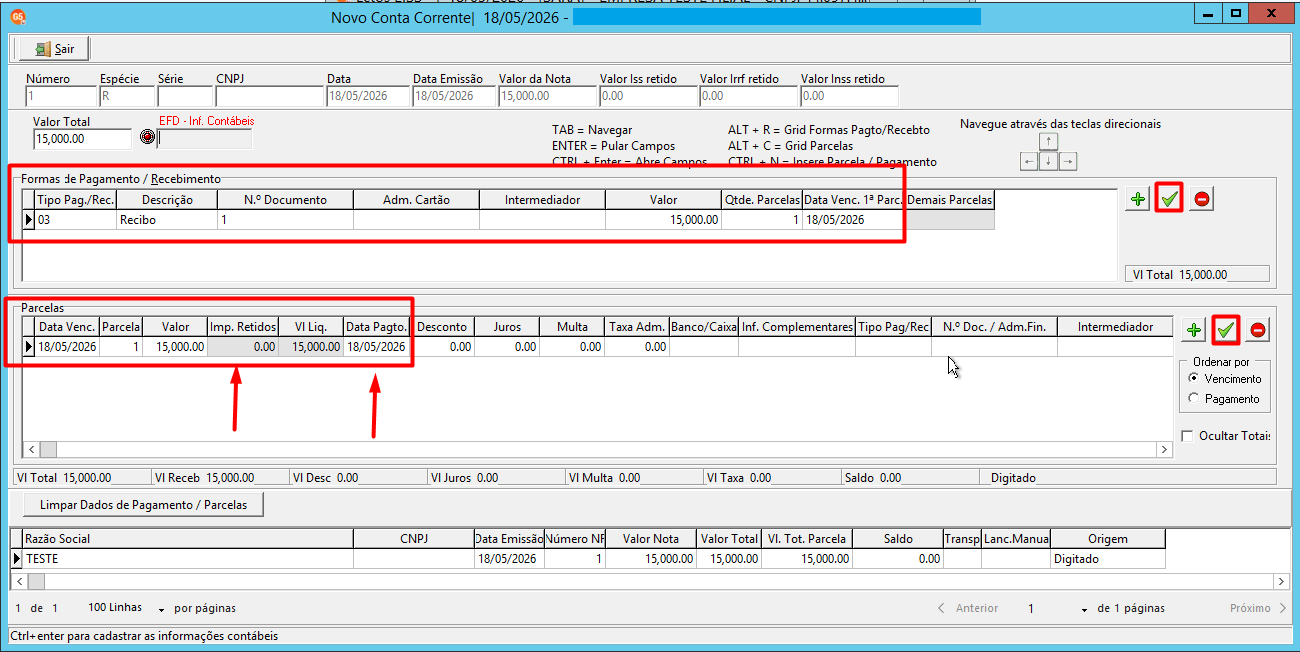Click the Valor Total input field

click(x=82, y=139)
